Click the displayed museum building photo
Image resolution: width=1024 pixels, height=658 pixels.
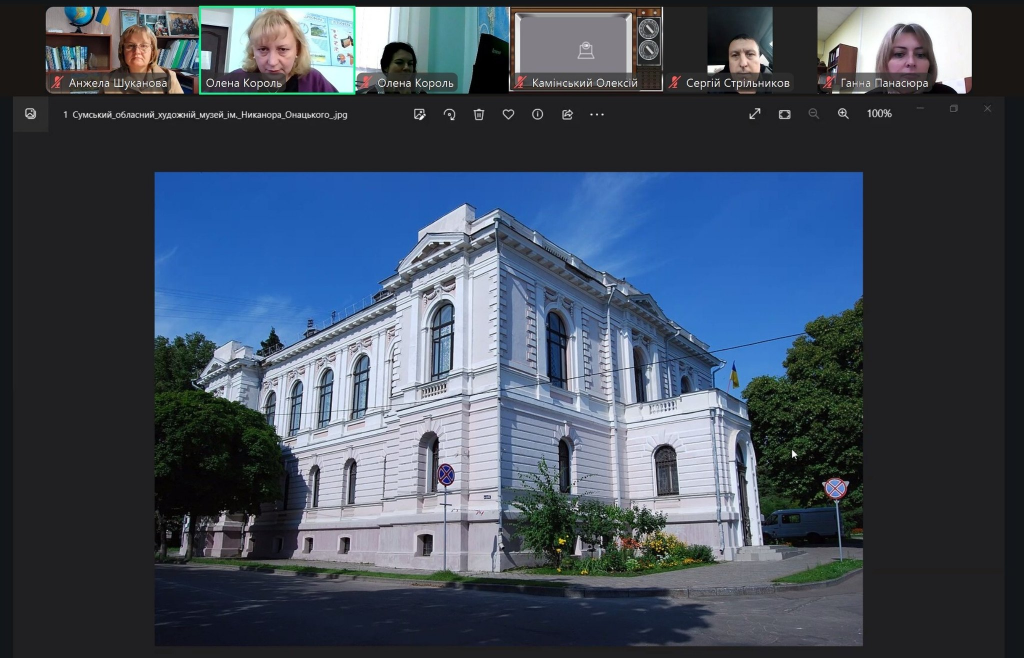point(508,408)
